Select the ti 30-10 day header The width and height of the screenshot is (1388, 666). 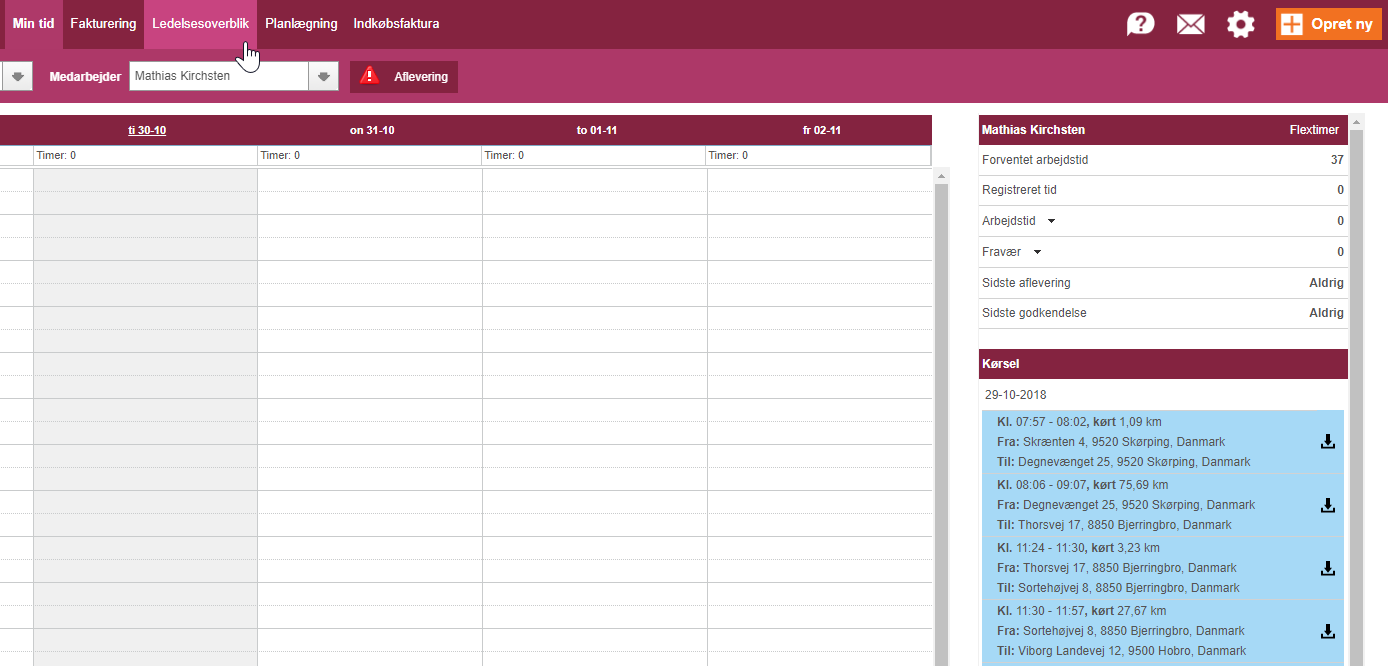point(147,131)
